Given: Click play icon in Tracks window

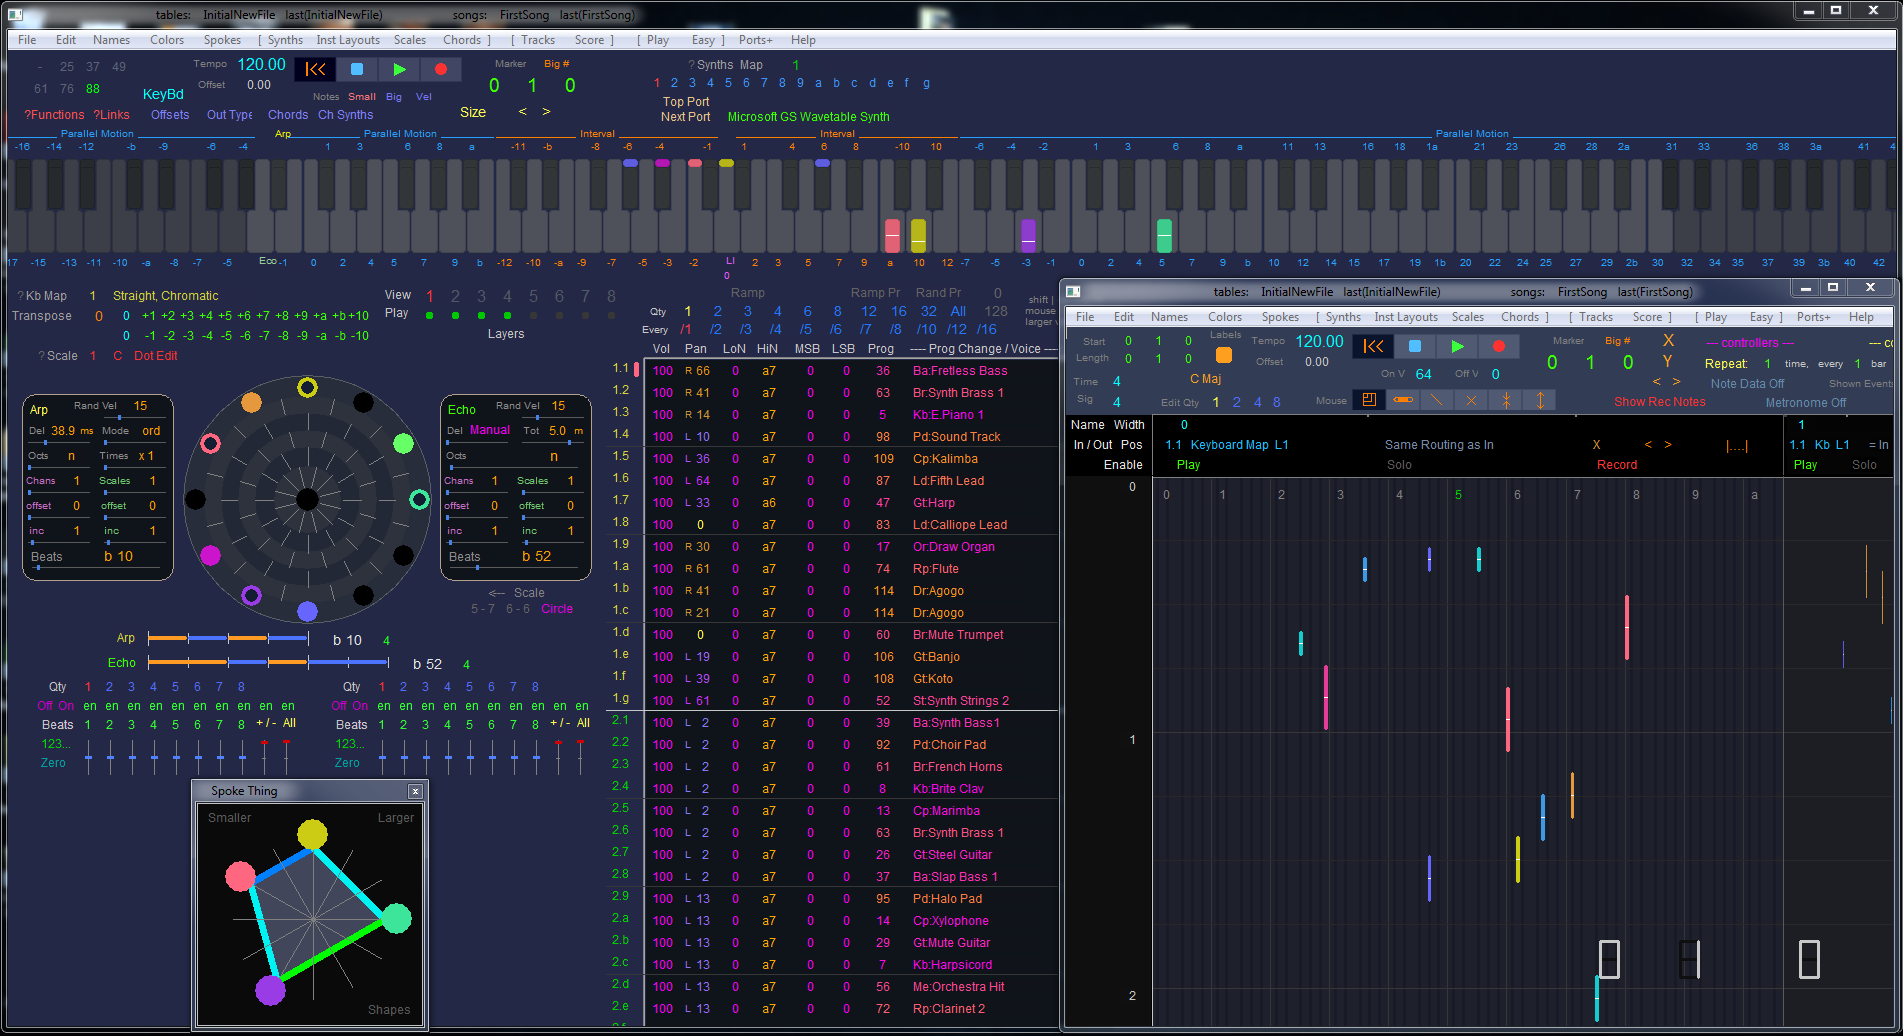Looking at the screenshot, I should point(1457,346).
